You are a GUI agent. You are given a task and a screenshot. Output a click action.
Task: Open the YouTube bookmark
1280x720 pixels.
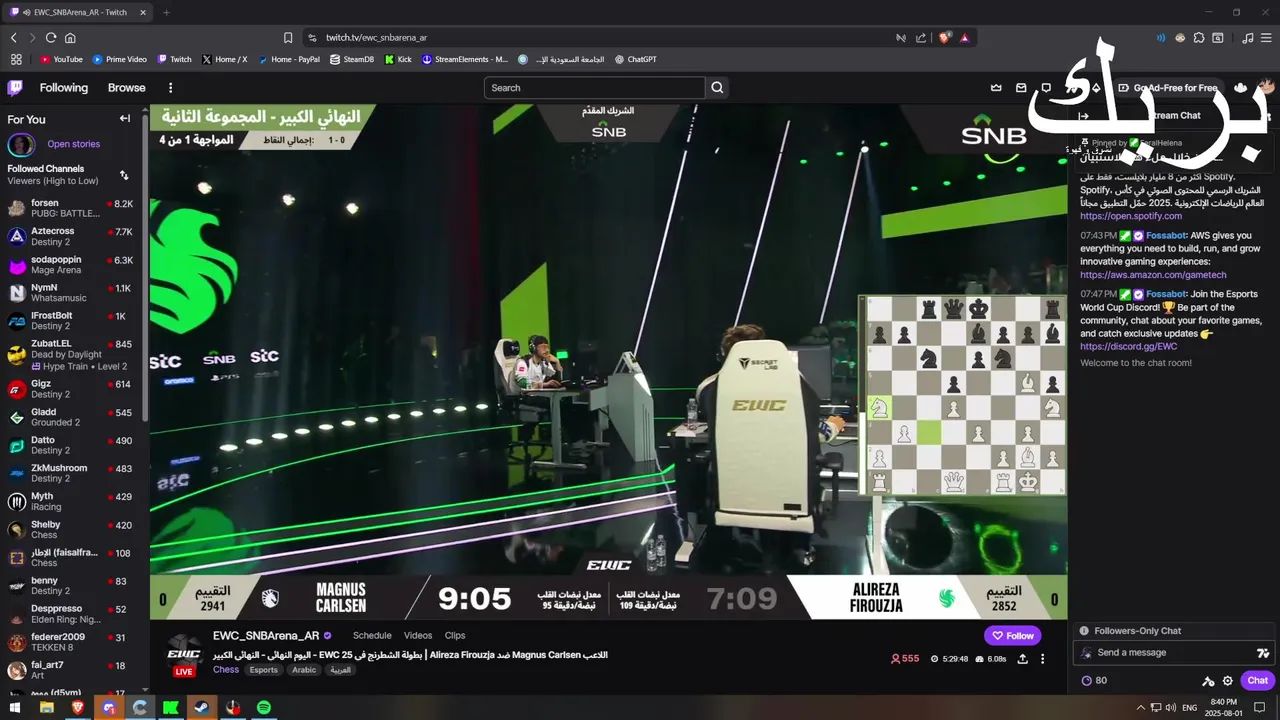point(61,59)
